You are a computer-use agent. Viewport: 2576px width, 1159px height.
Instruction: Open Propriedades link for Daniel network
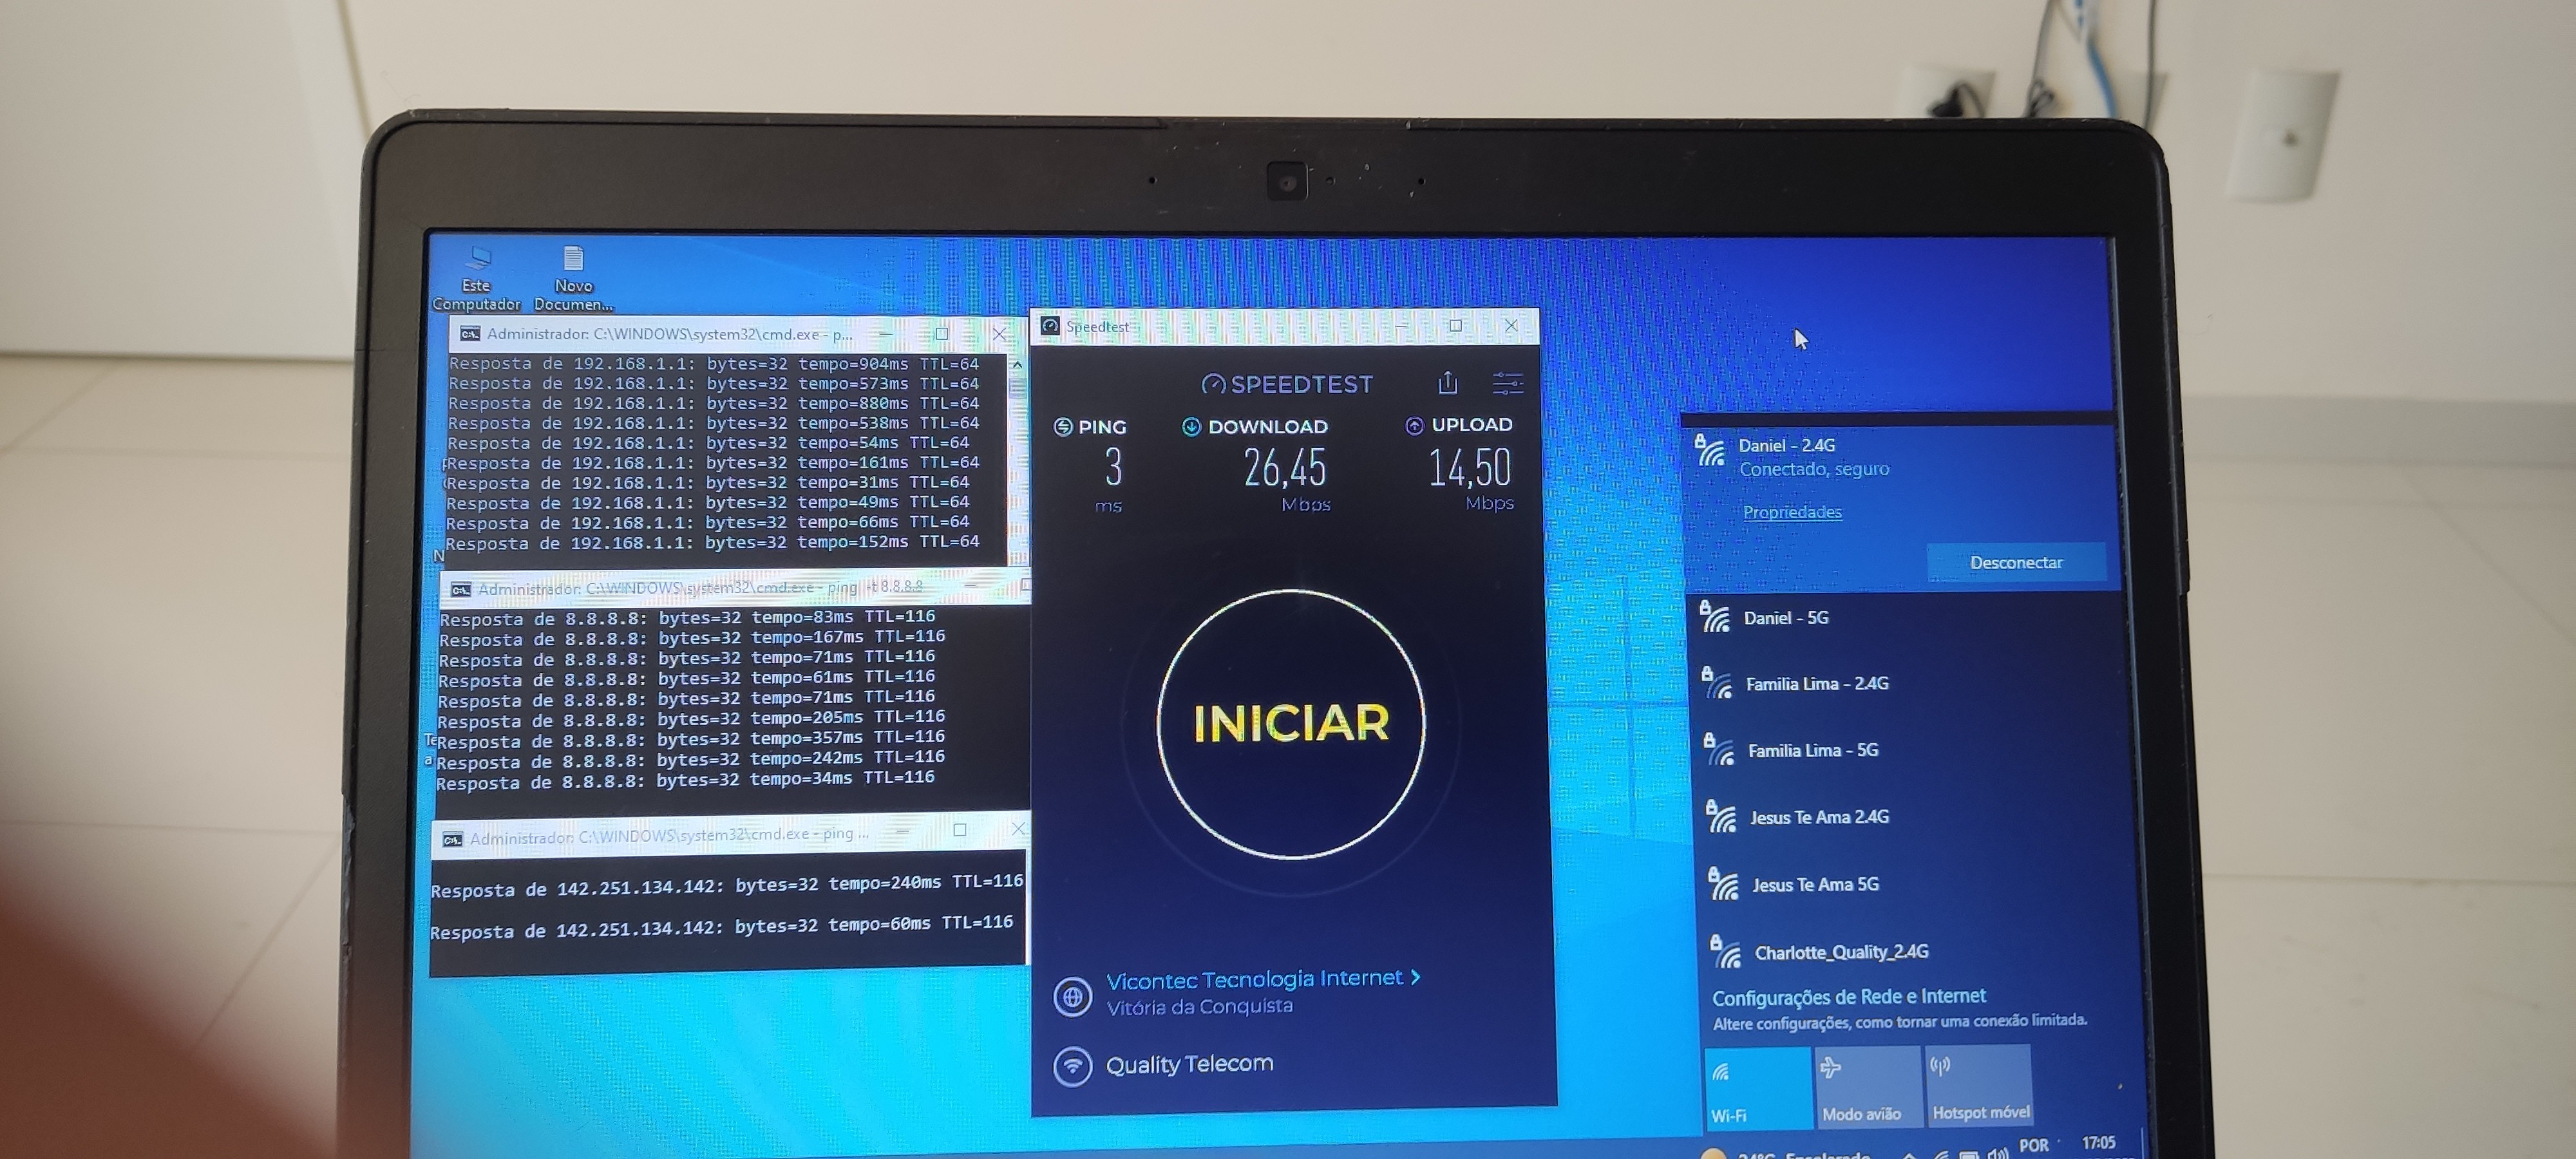coord(1792,512)
